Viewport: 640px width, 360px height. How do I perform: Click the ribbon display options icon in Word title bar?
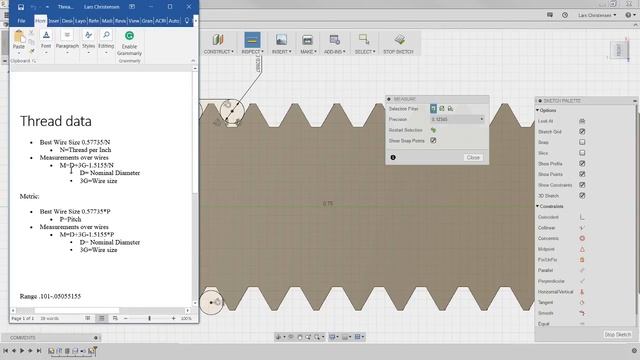coord(132,7)
